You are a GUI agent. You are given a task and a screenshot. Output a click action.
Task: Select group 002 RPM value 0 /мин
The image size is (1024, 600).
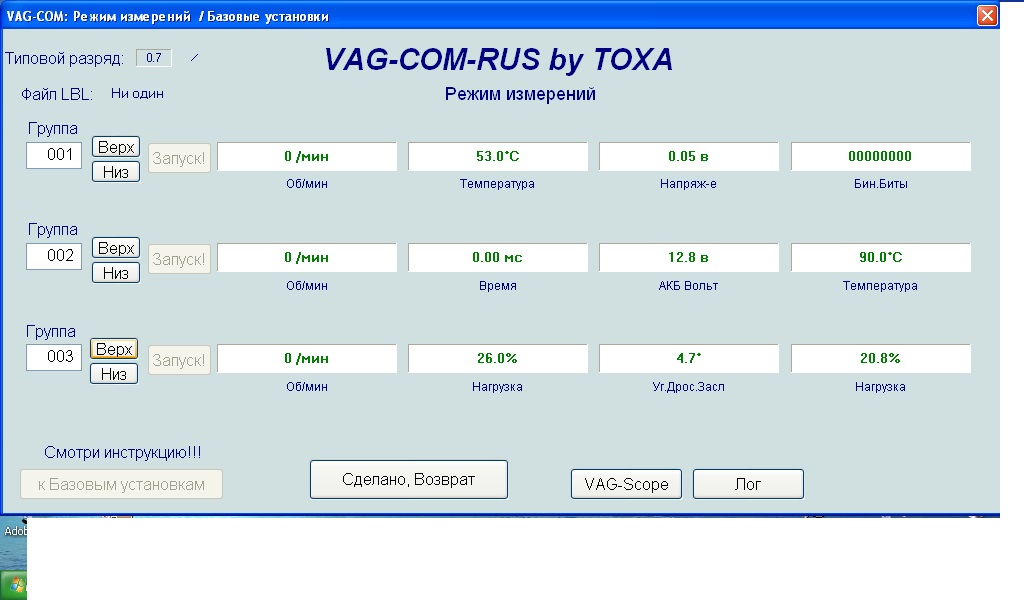click(x=306, y=257)
